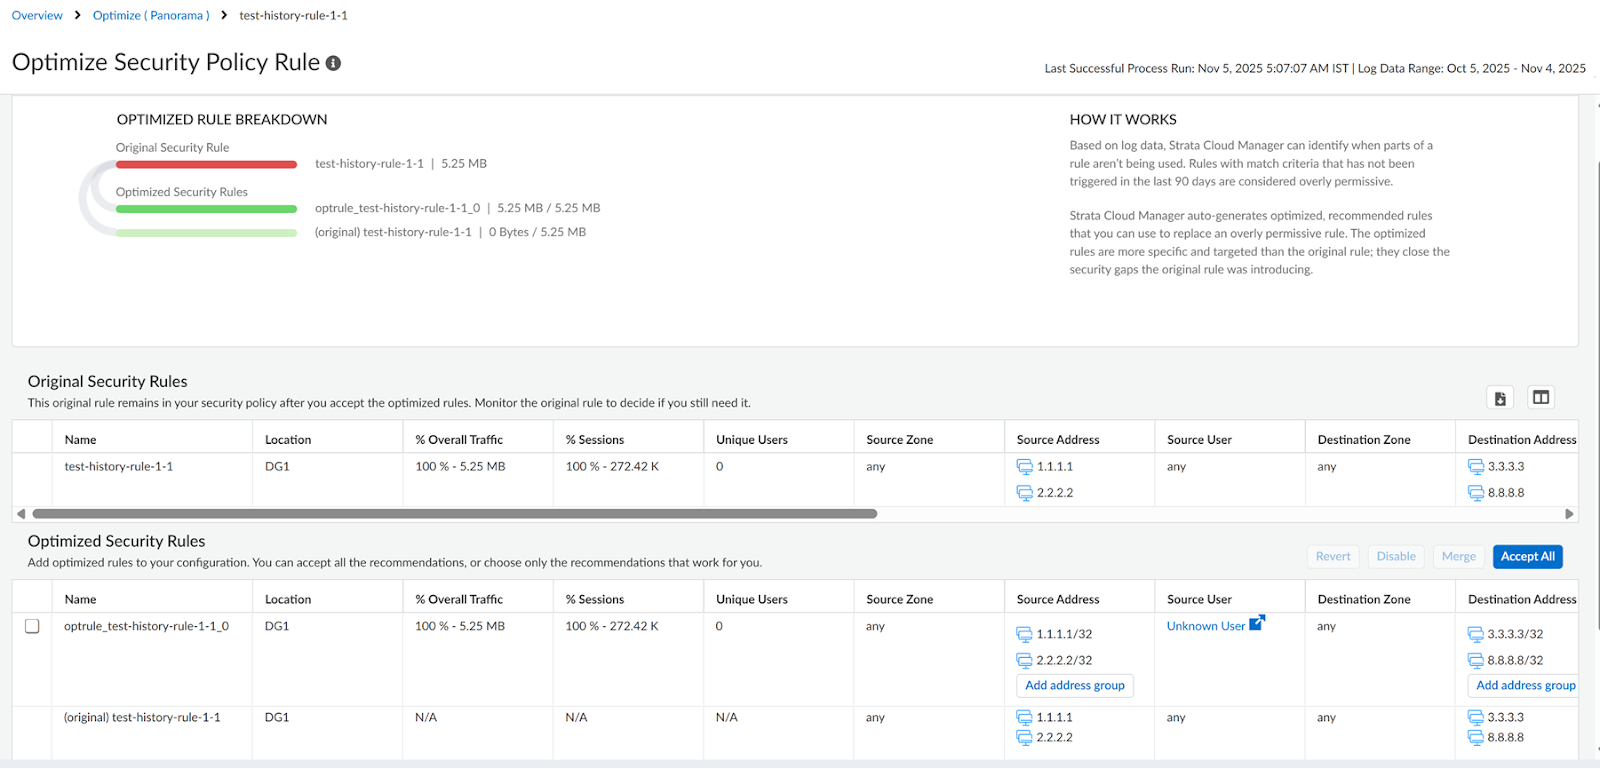This screenshot has height=769, width=1600.
Task: Click the Revert button
Action: click(1332, 557)
